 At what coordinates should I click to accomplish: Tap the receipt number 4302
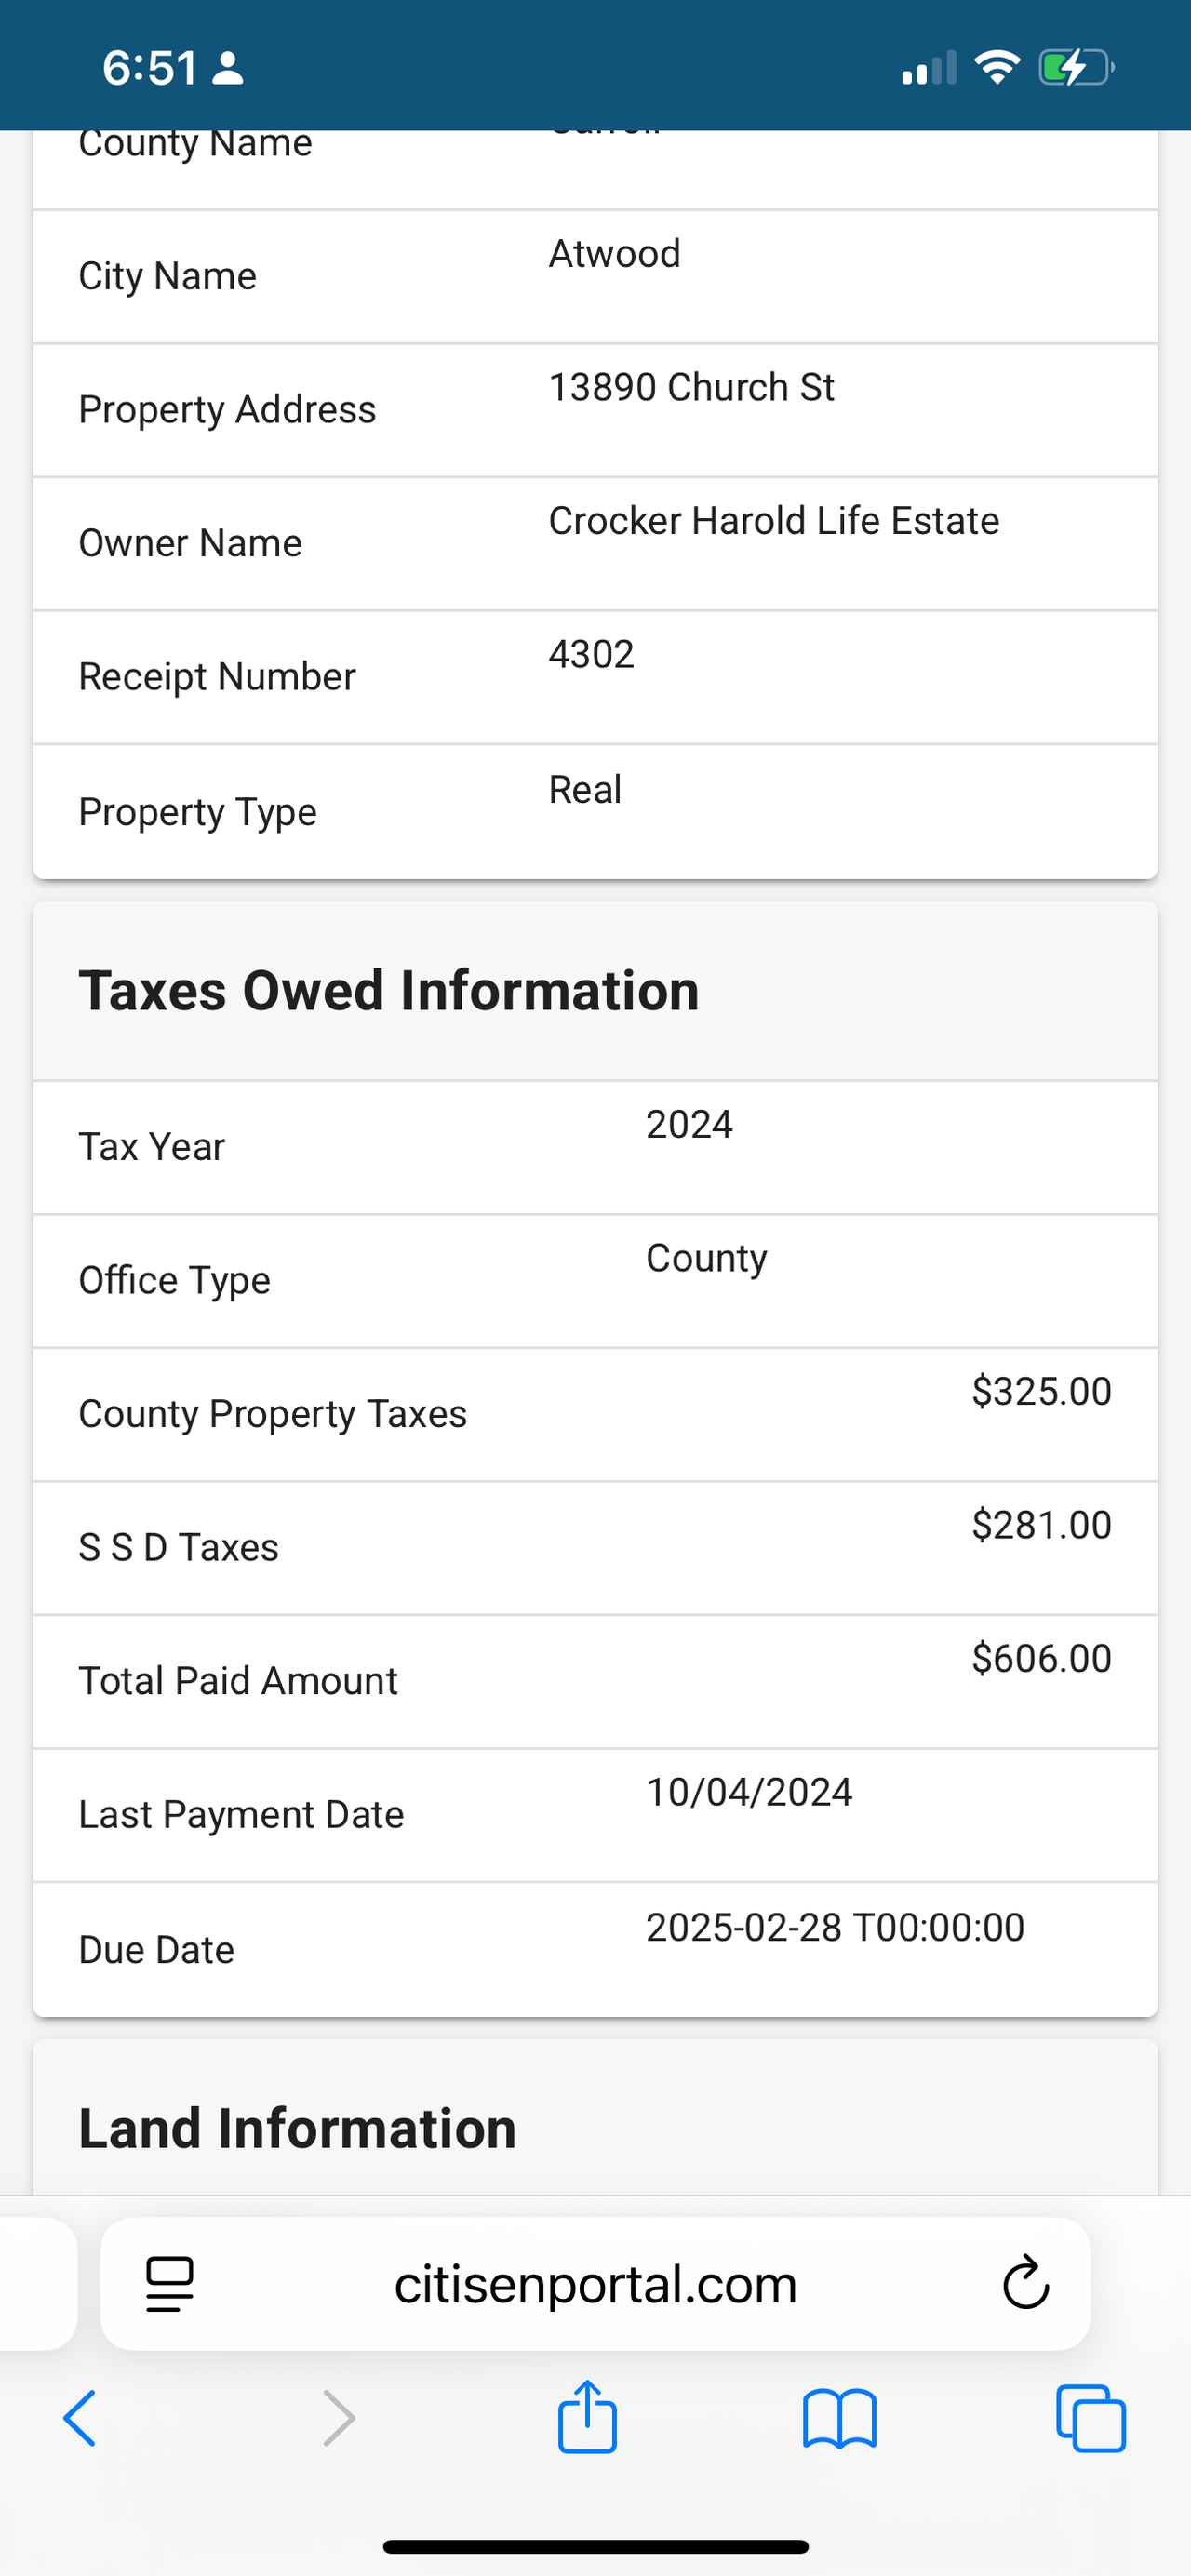(x=591, y=654)
